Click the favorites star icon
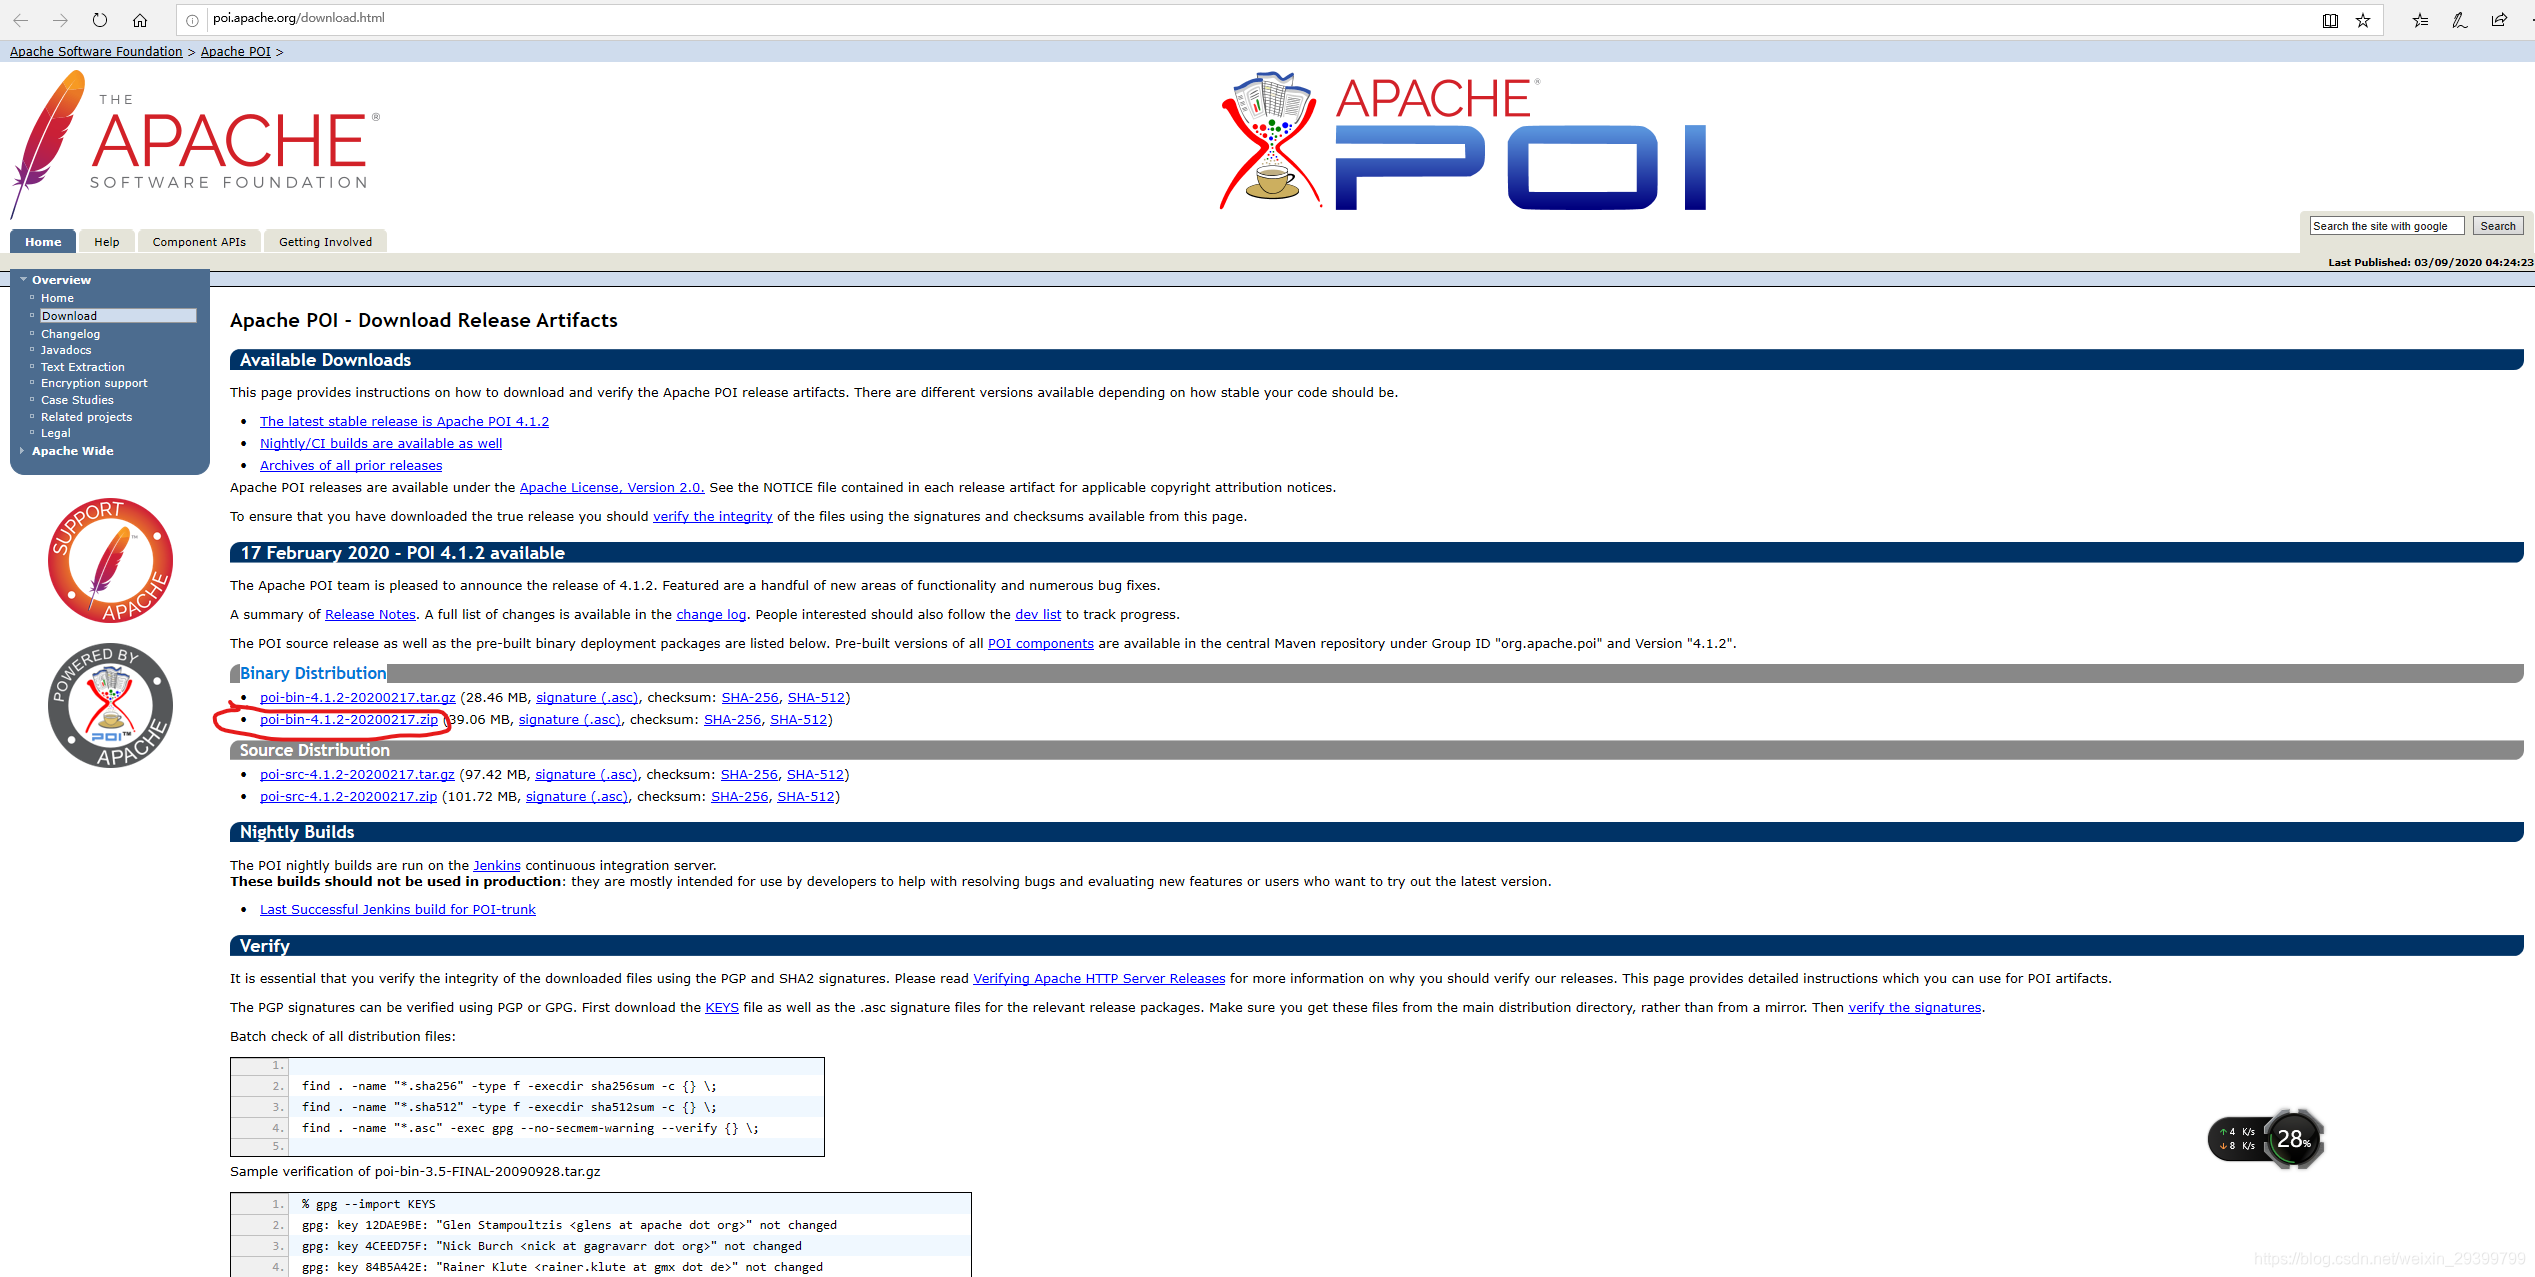The width and height of the screenshot is (2535, 1277). coord(2363,20)
